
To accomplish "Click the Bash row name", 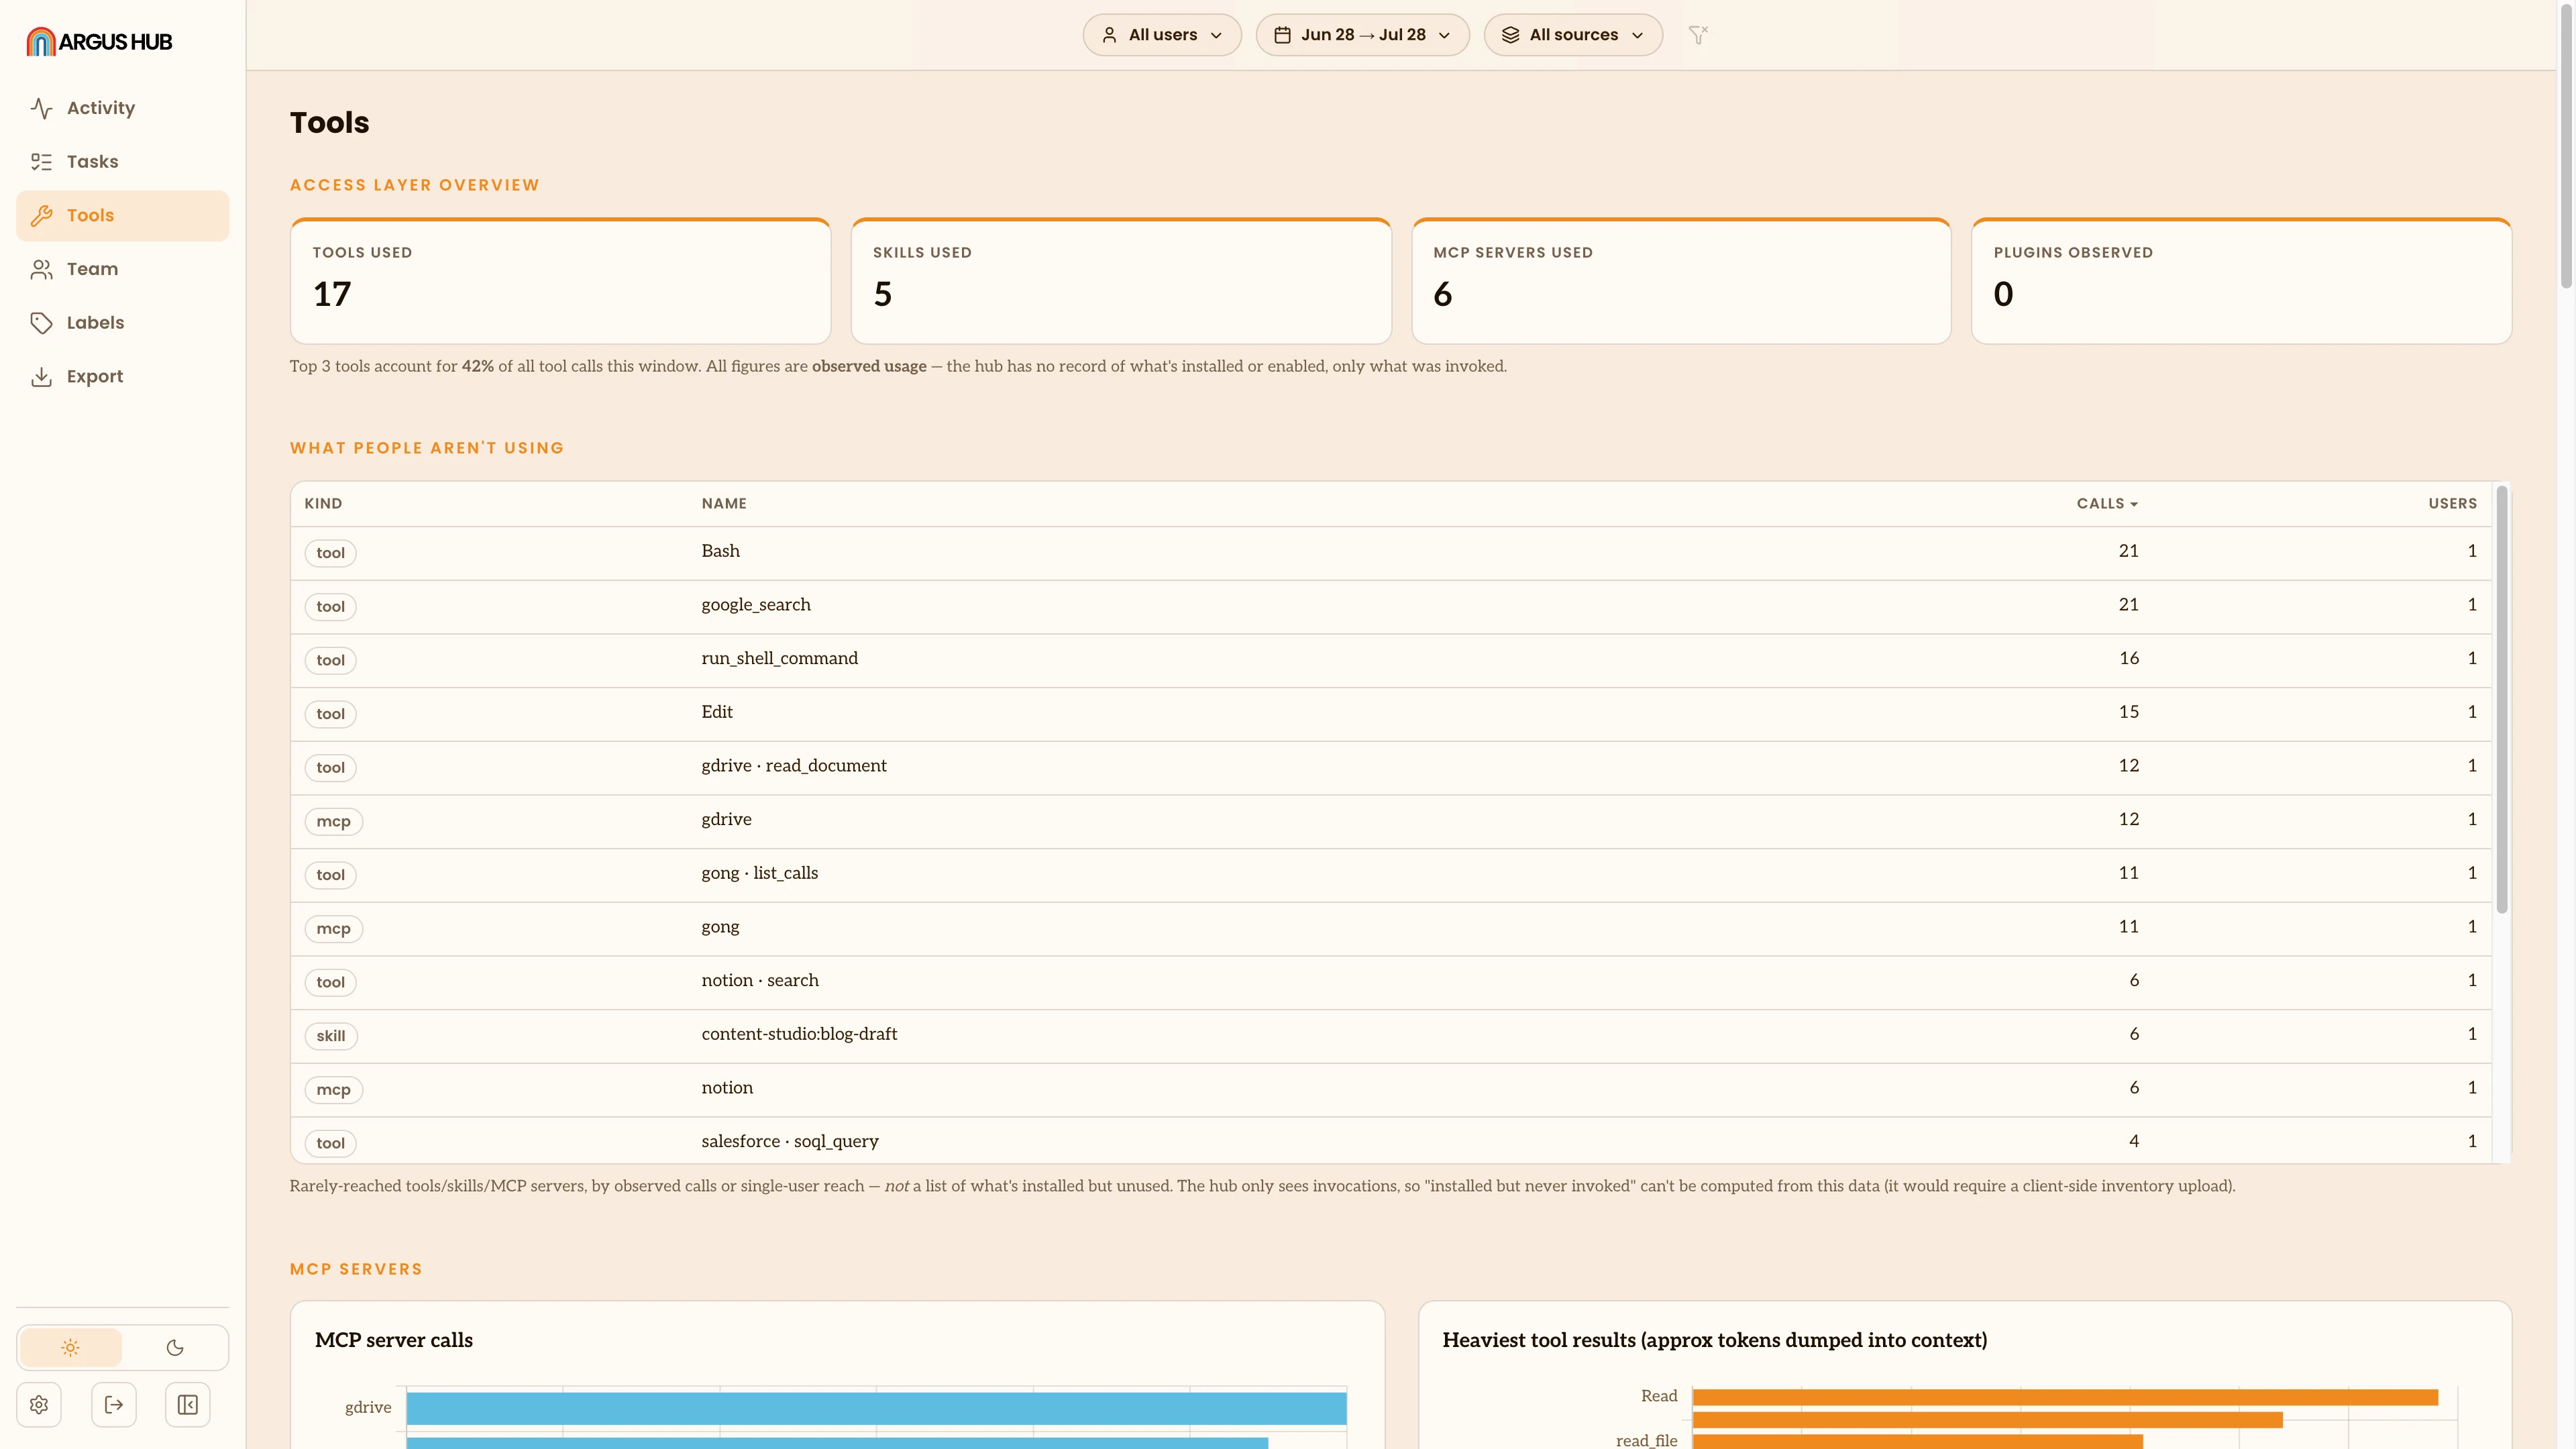I will tap(720, 551).
